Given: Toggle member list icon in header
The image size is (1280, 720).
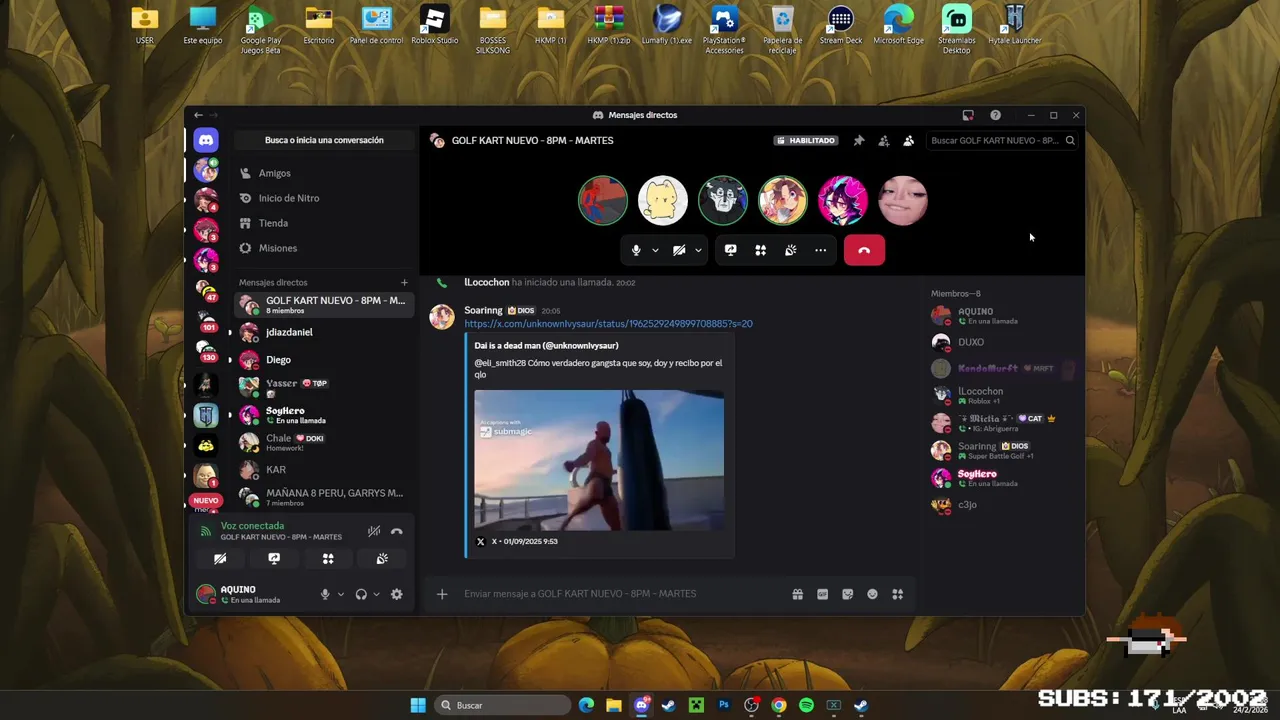Looking at the screenshot, I should (908, 141).
